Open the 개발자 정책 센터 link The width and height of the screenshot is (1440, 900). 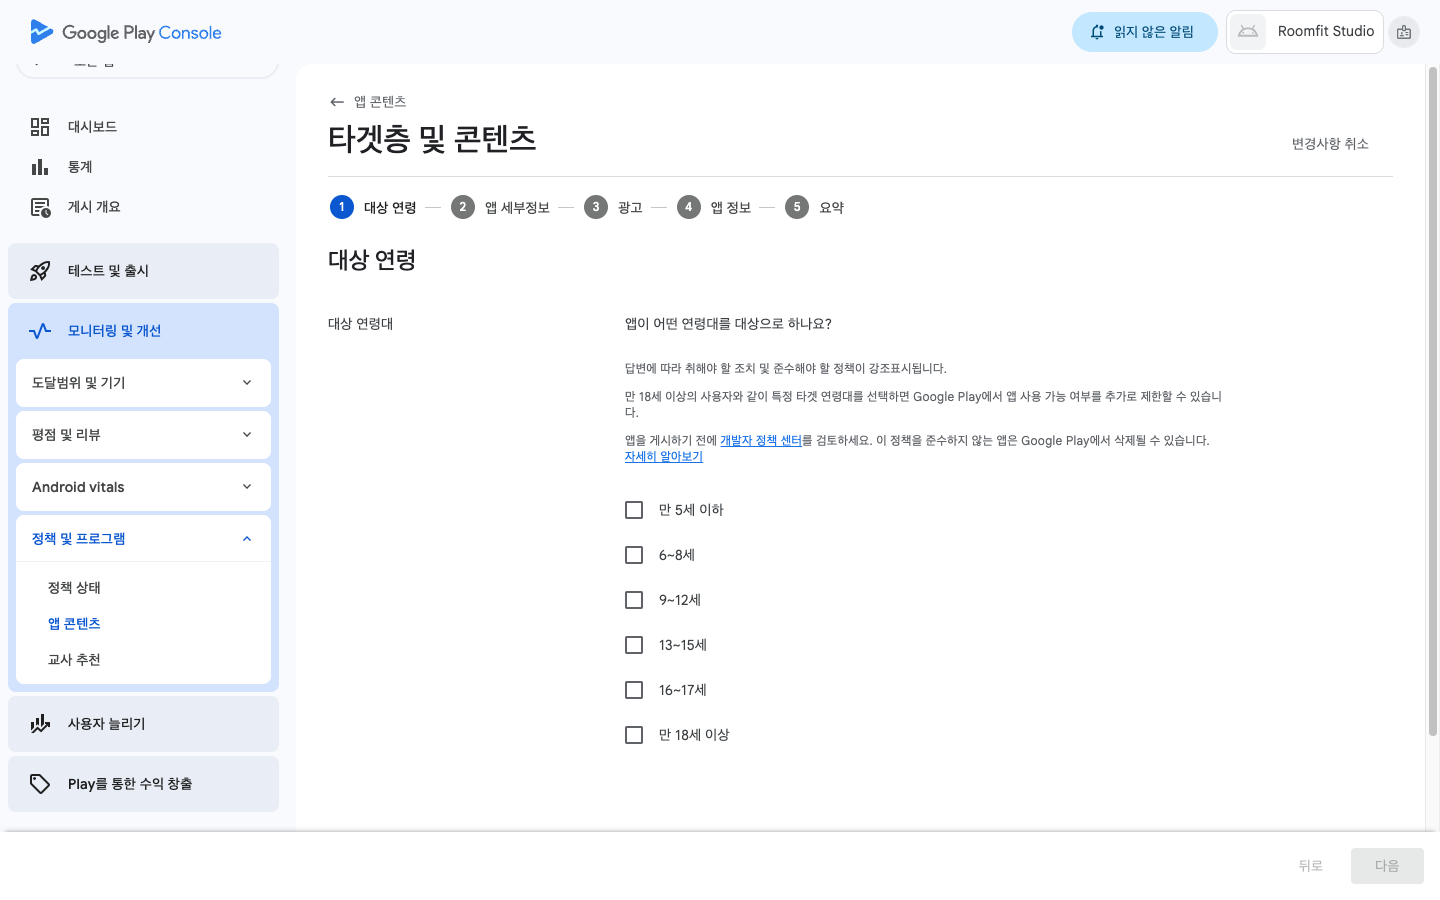point(761,440)
